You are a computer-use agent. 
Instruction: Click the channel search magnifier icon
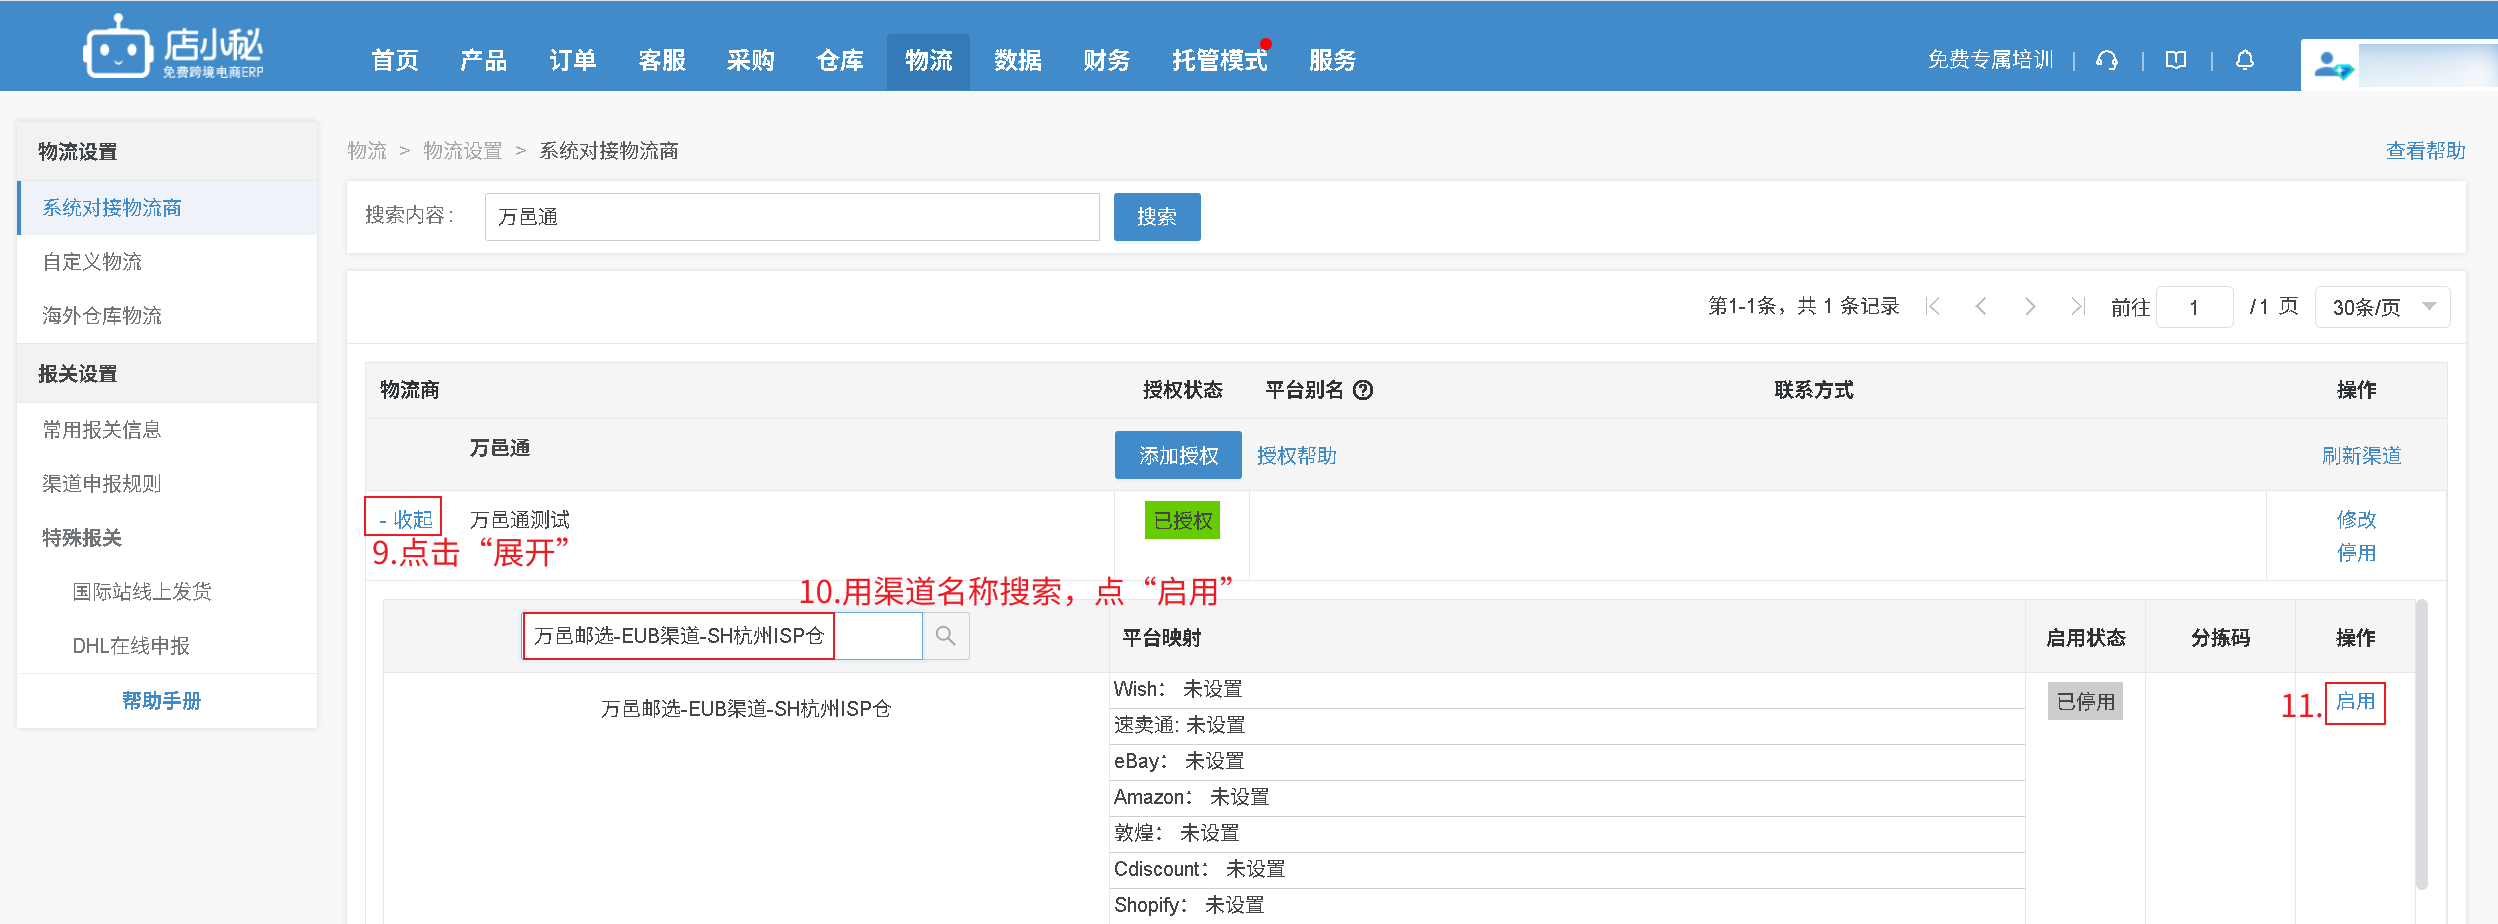pos(945,636)
